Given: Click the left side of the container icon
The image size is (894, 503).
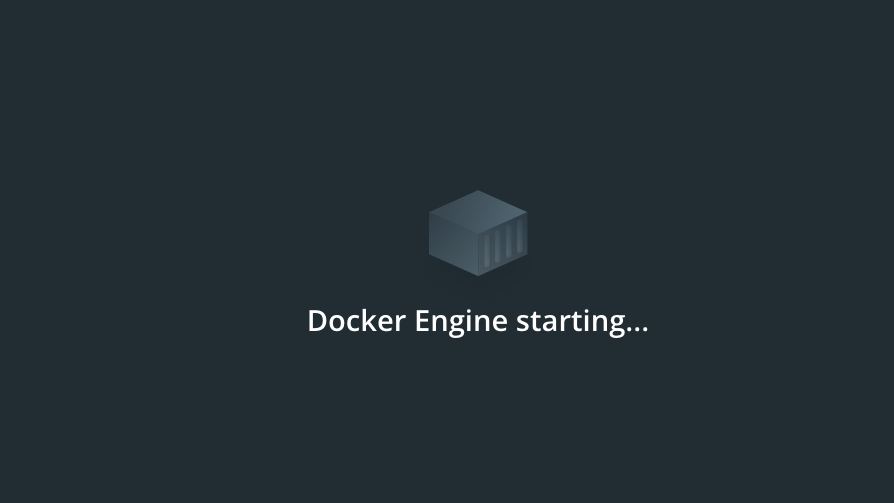Looking at the screenshot, I should point(453,242).
